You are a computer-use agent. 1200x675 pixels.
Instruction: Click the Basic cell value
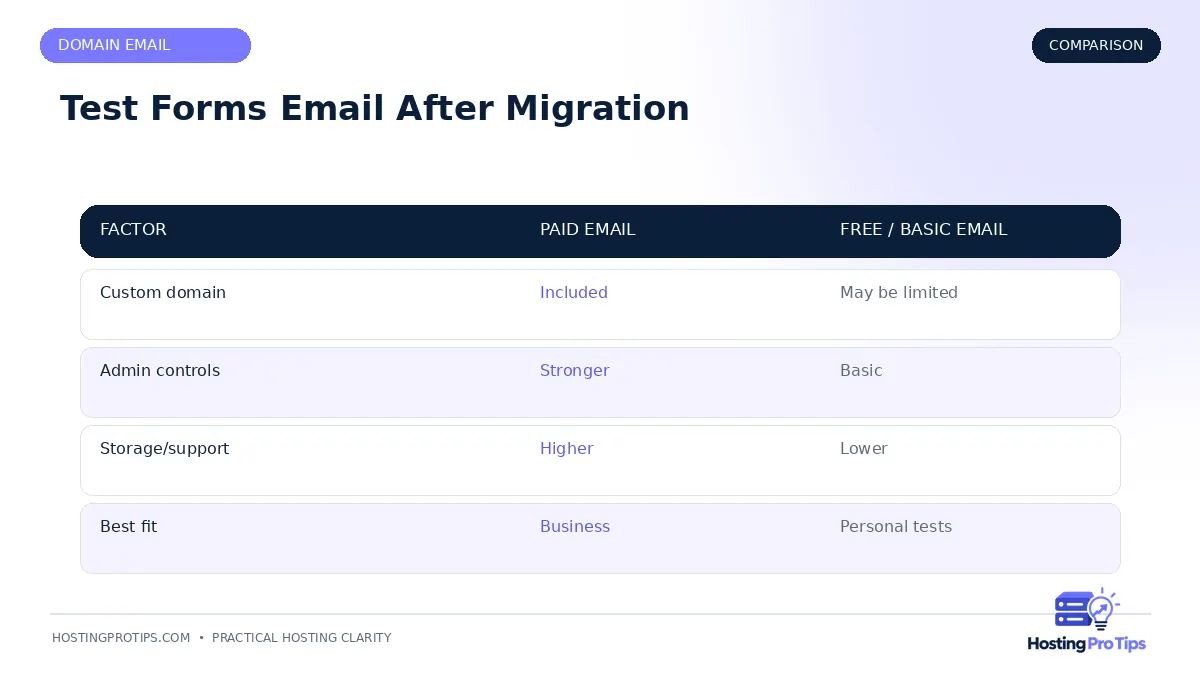(x=861, y=370)
